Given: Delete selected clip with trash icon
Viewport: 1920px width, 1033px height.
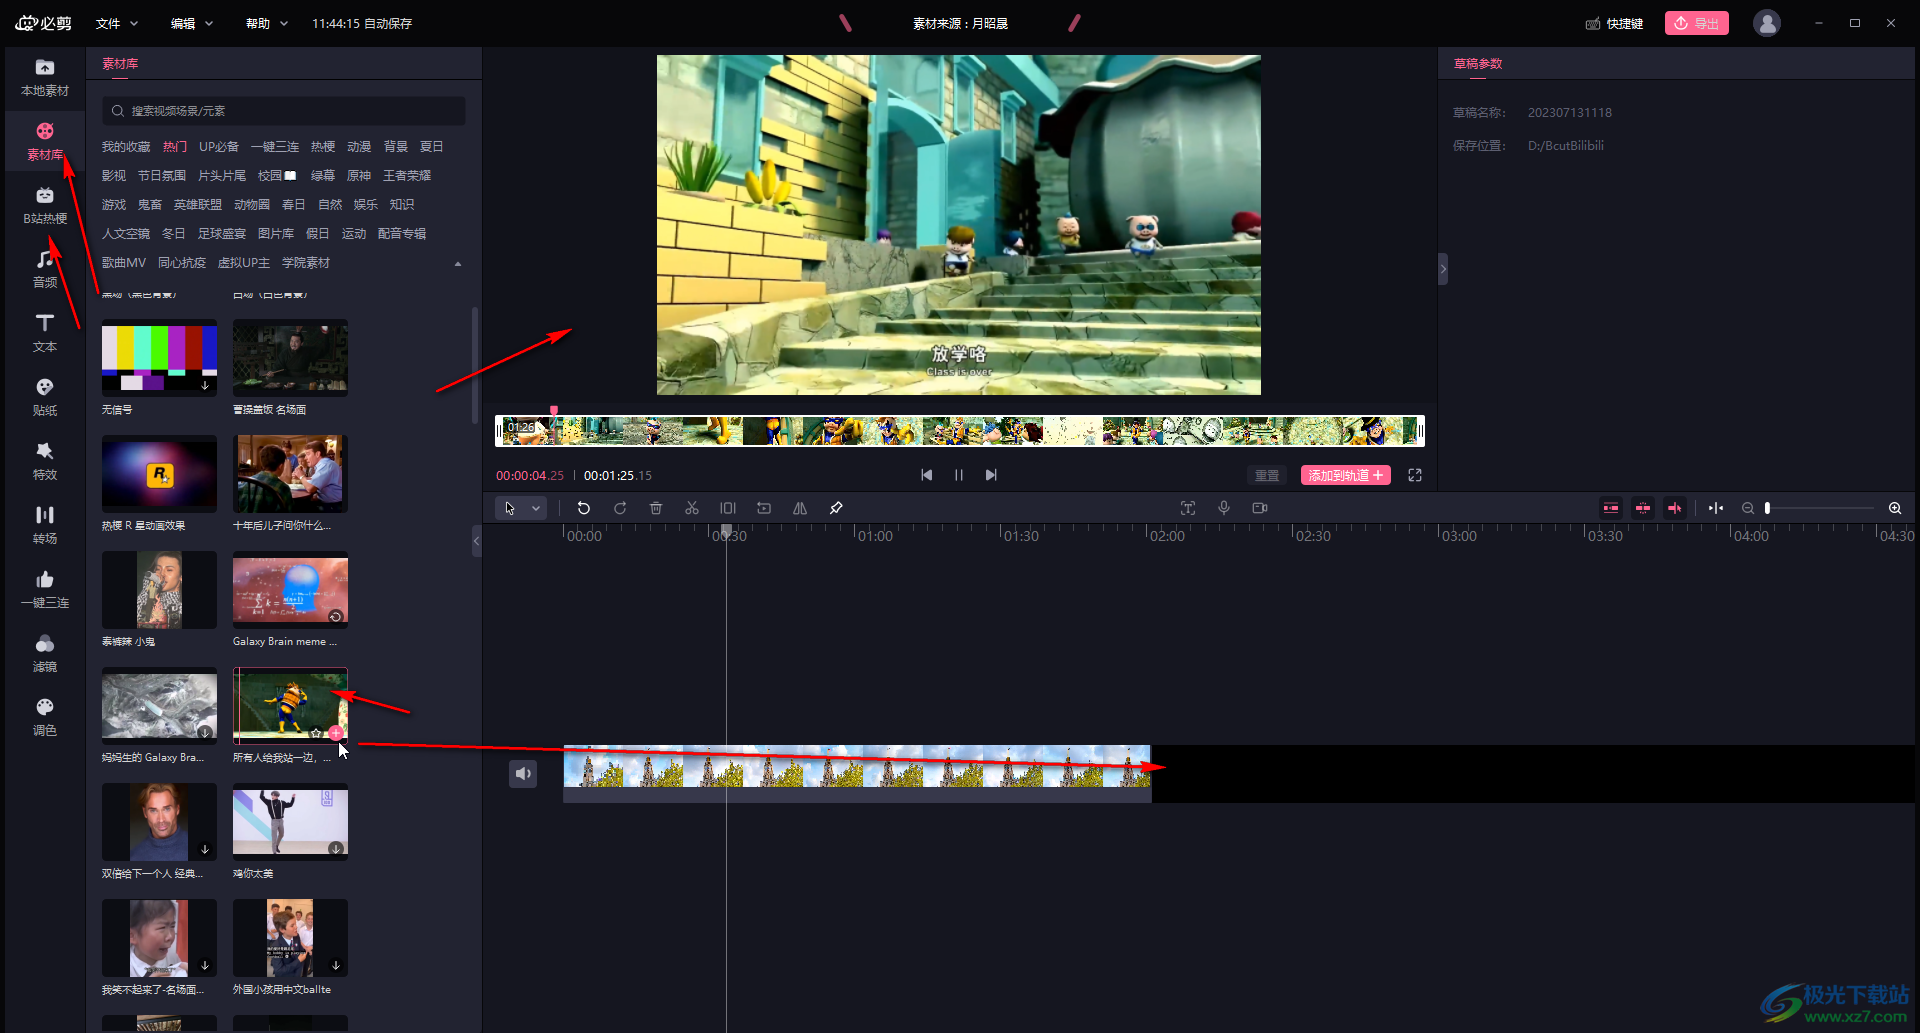Looking at the screenshot, I should tap(656, 508).
